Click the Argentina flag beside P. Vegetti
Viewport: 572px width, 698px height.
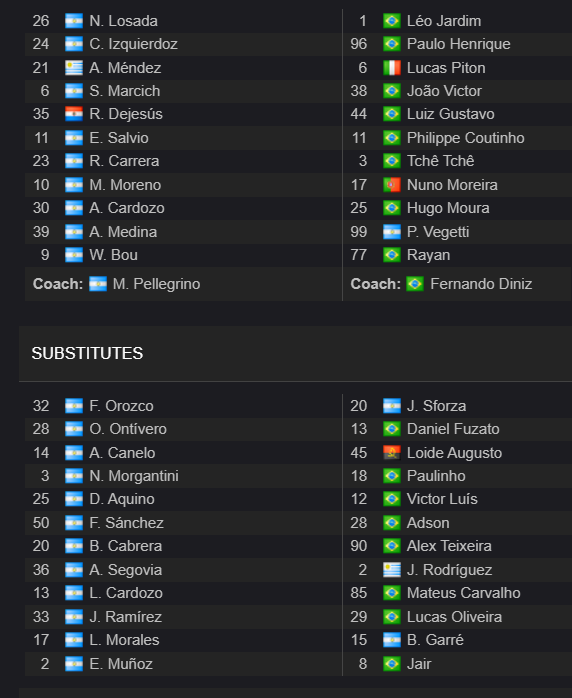pos(392,232)
